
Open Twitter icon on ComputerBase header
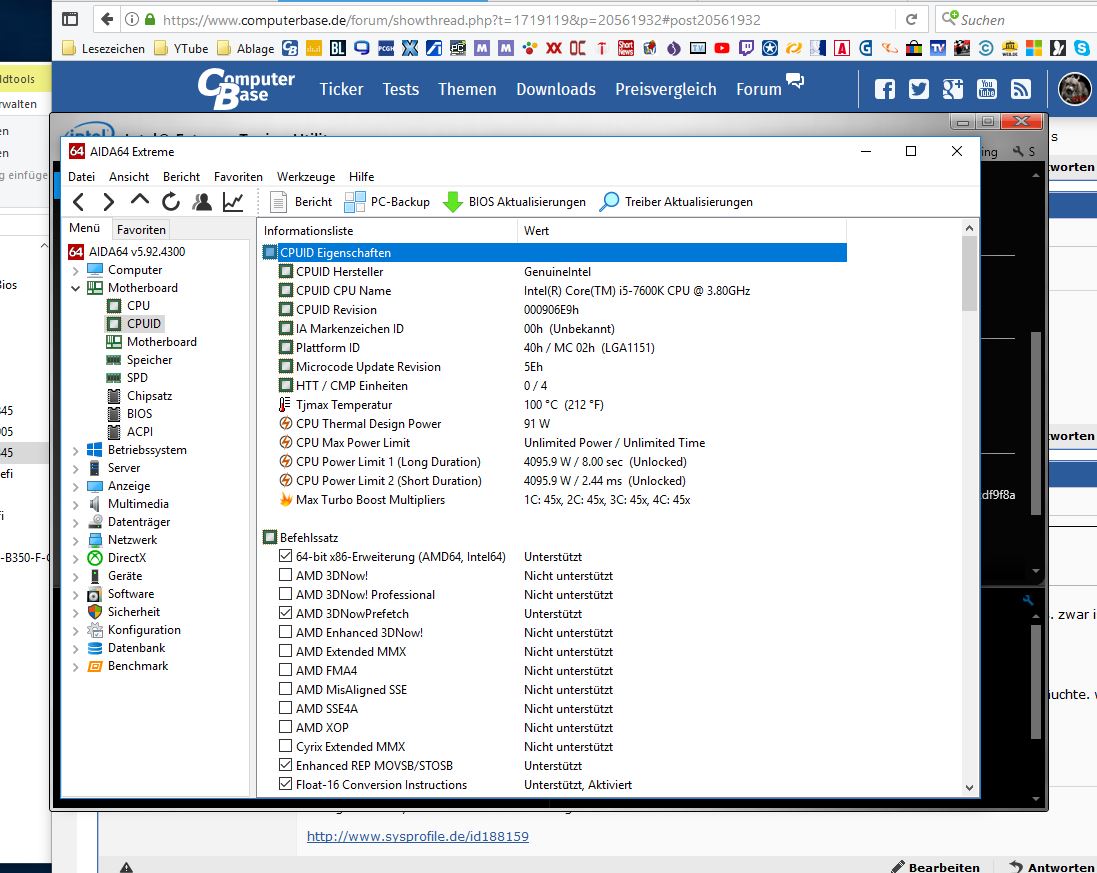coord(919,89)
